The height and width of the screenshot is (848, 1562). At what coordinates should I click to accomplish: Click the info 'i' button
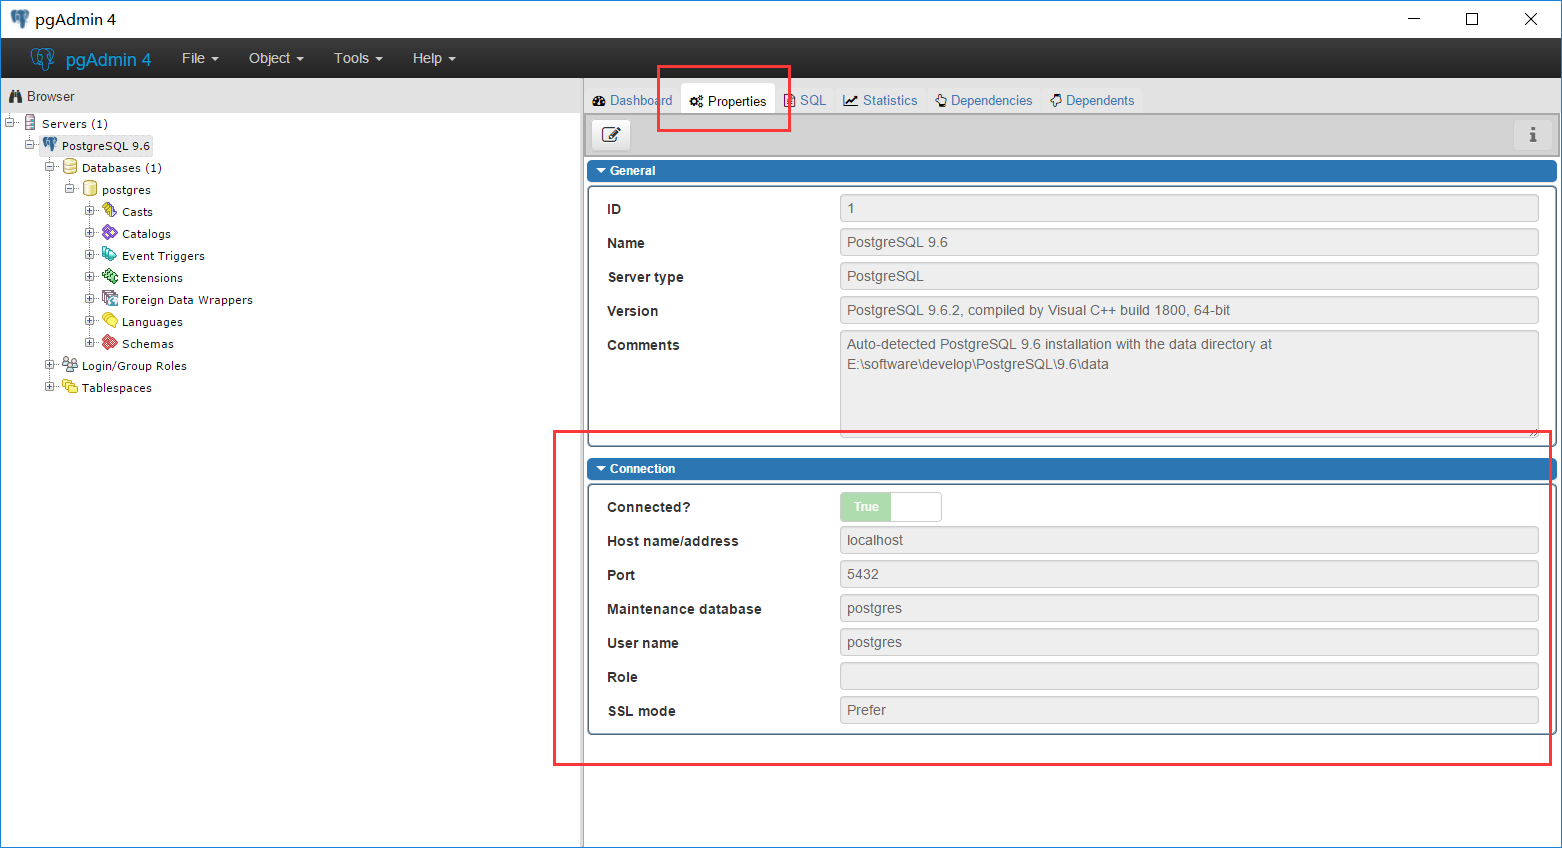tap(1533, 134)
